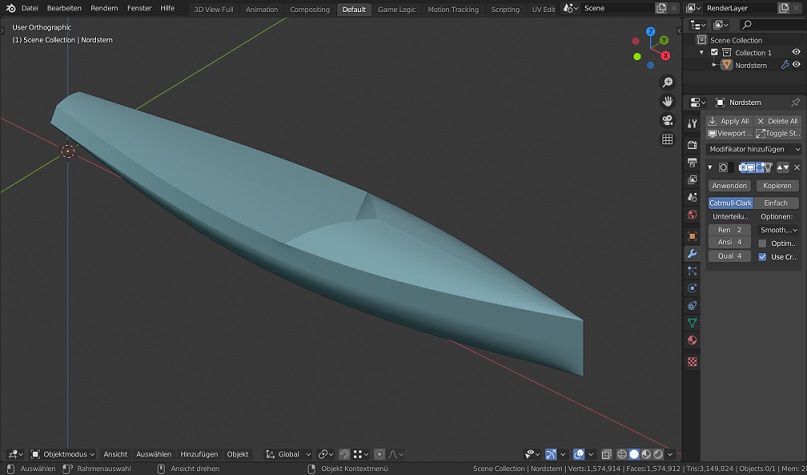
Task: Click the Anwenden button
Action: (x=729, y=185)
